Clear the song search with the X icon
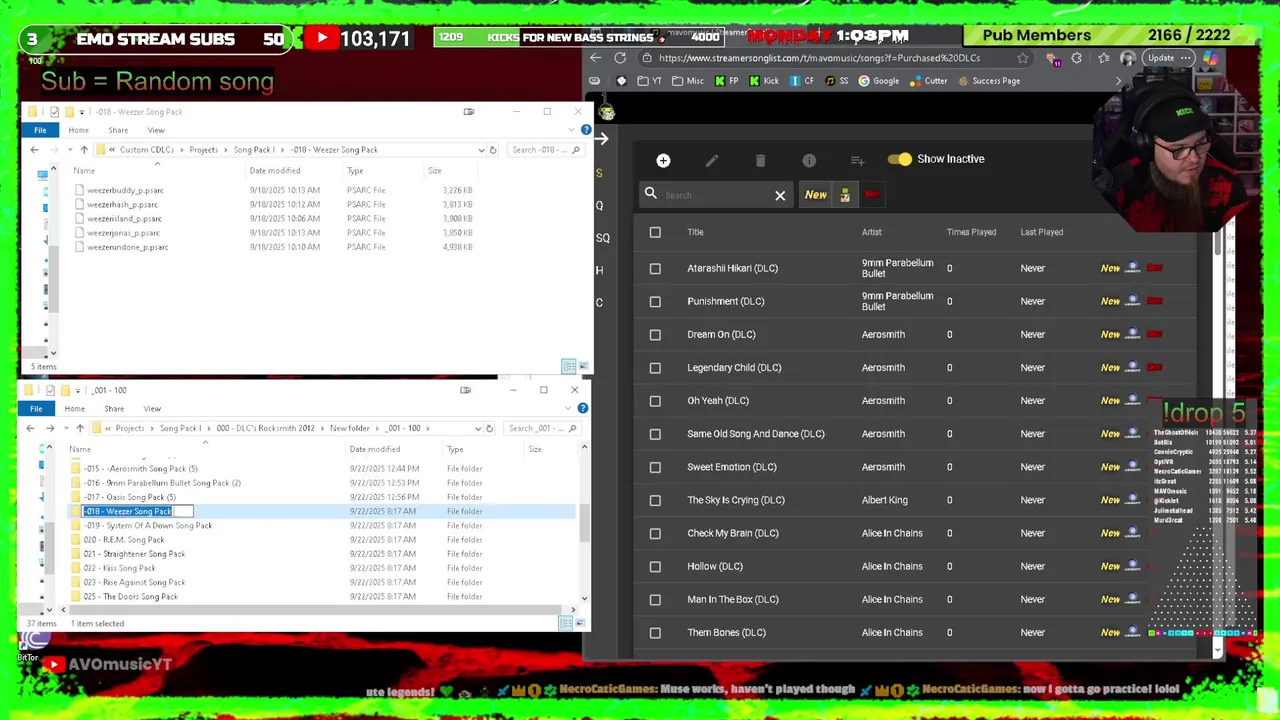The image size is (1280, 720). (x=780, y=196)
